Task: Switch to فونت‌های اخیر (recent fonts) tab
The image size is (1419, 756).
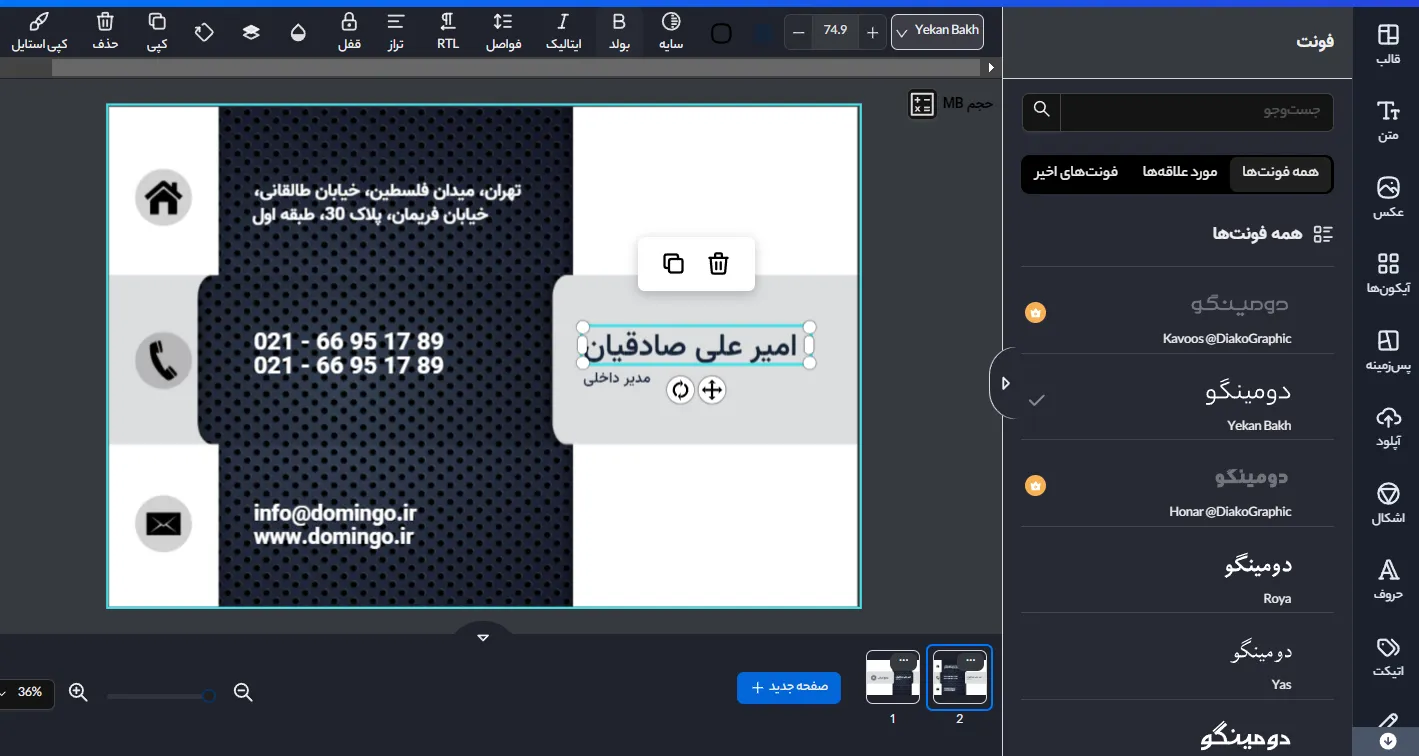Action: tap(1076, 173)
